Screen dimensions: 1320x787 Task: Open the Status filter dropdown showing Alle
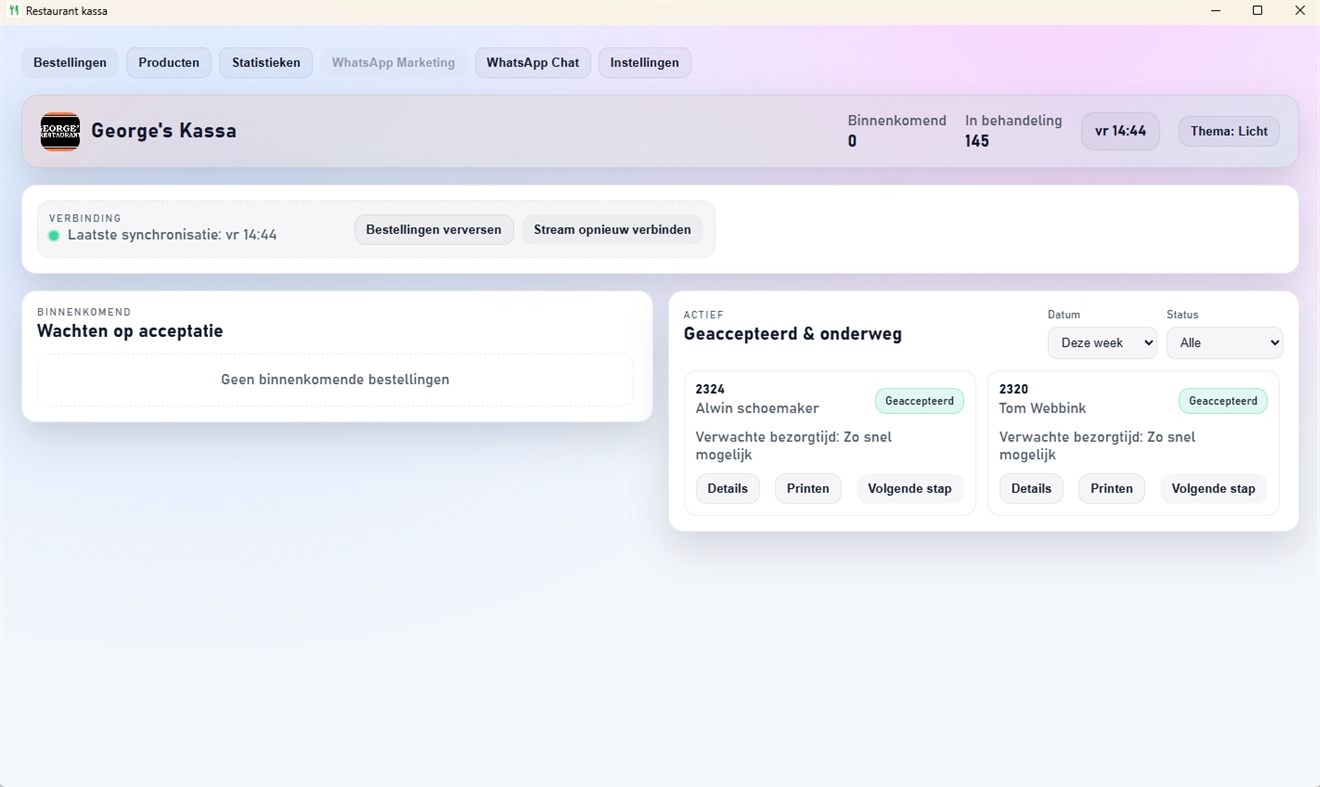tap(1225, 342)
